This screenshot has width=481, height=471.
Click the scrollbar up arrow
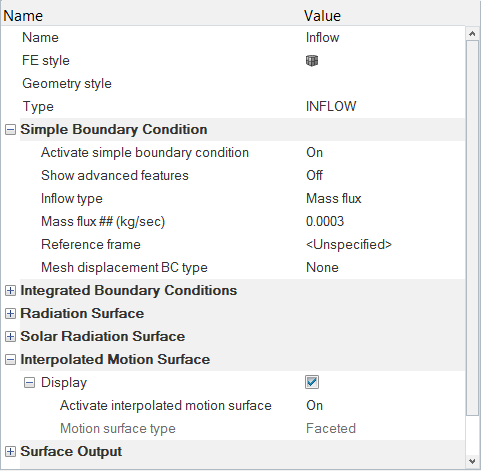472,34
